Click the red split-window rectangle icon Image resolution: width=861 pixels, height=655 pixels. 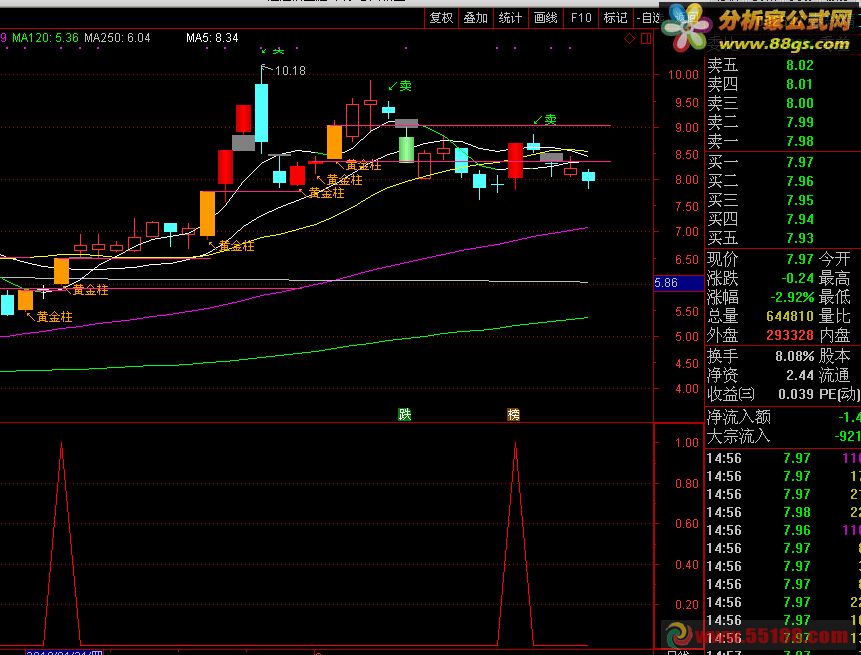point(646,38)
